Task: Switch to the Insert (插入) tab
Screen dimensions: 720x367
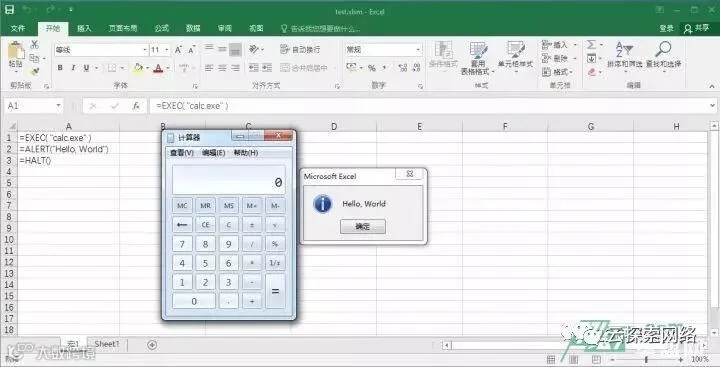Action: pyautogui.click(x=84, y=28)
